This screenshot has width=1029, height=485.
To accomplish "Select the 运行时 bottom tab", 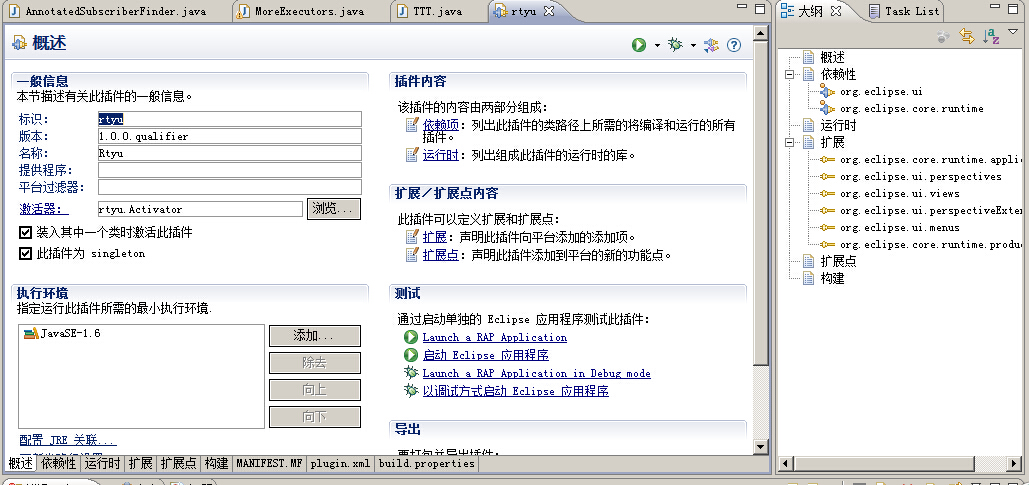I will pos(102,463).
